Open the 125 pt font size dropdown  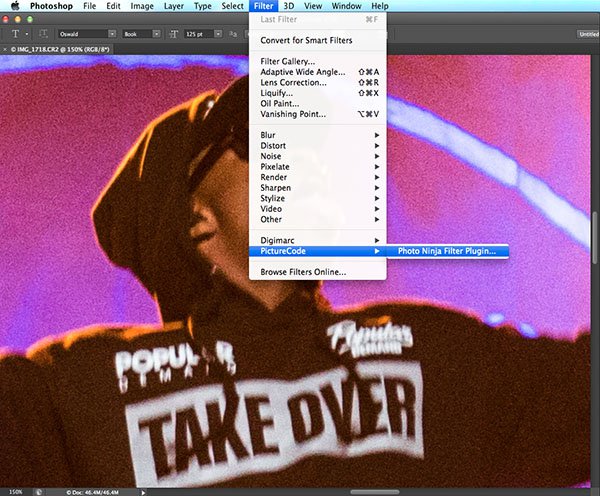click(218, 34)
